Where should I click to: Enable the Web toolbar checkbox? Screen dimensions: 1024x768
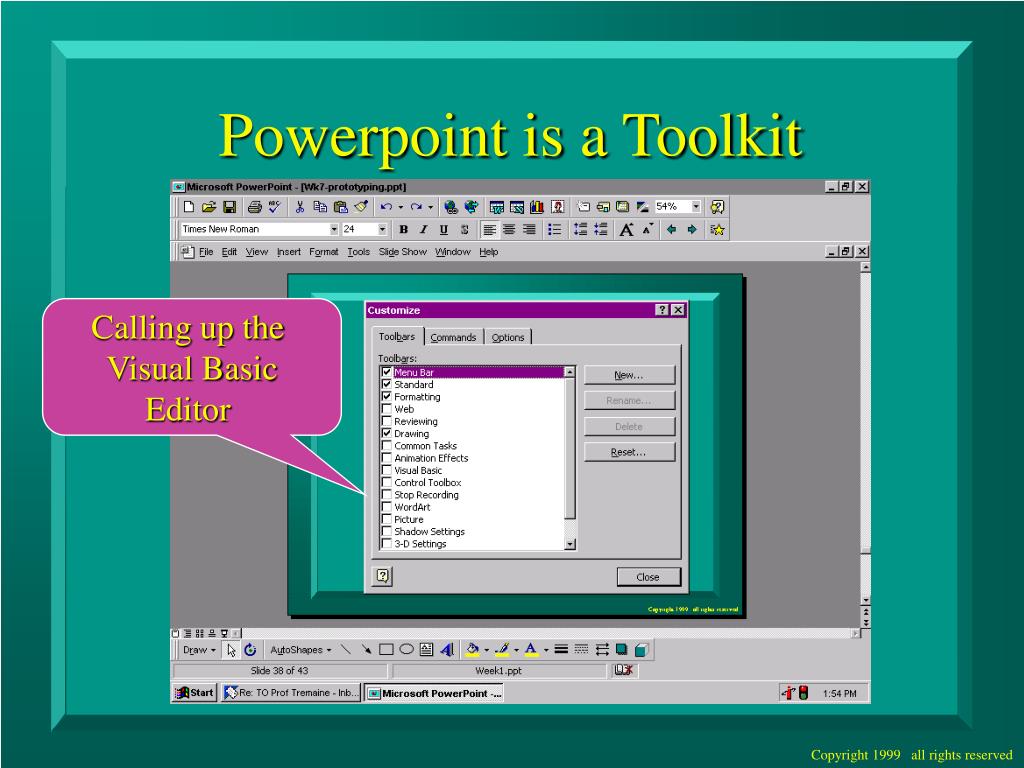click(x=387, y=409)
